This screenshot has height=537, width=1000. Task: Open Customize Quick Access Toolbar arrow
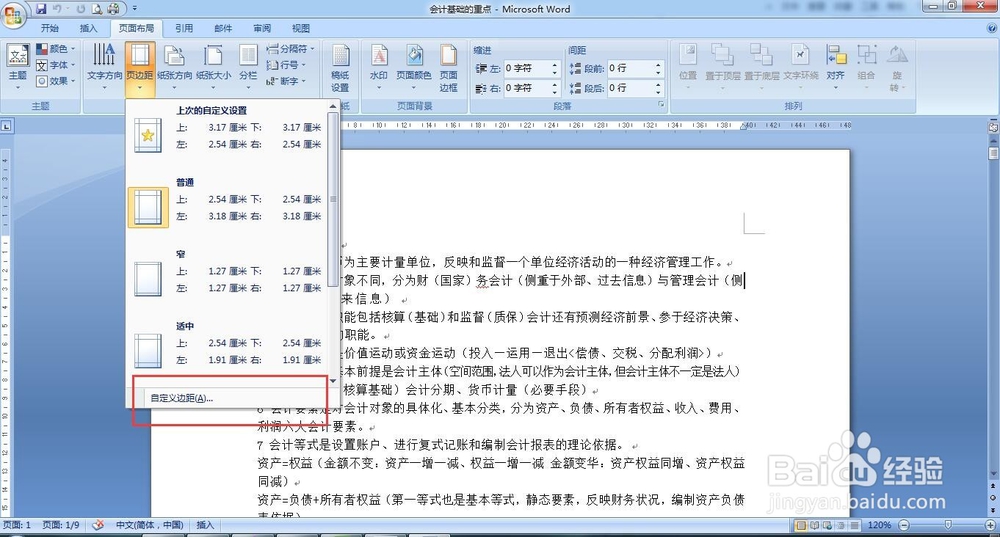(x=135, y=9)
